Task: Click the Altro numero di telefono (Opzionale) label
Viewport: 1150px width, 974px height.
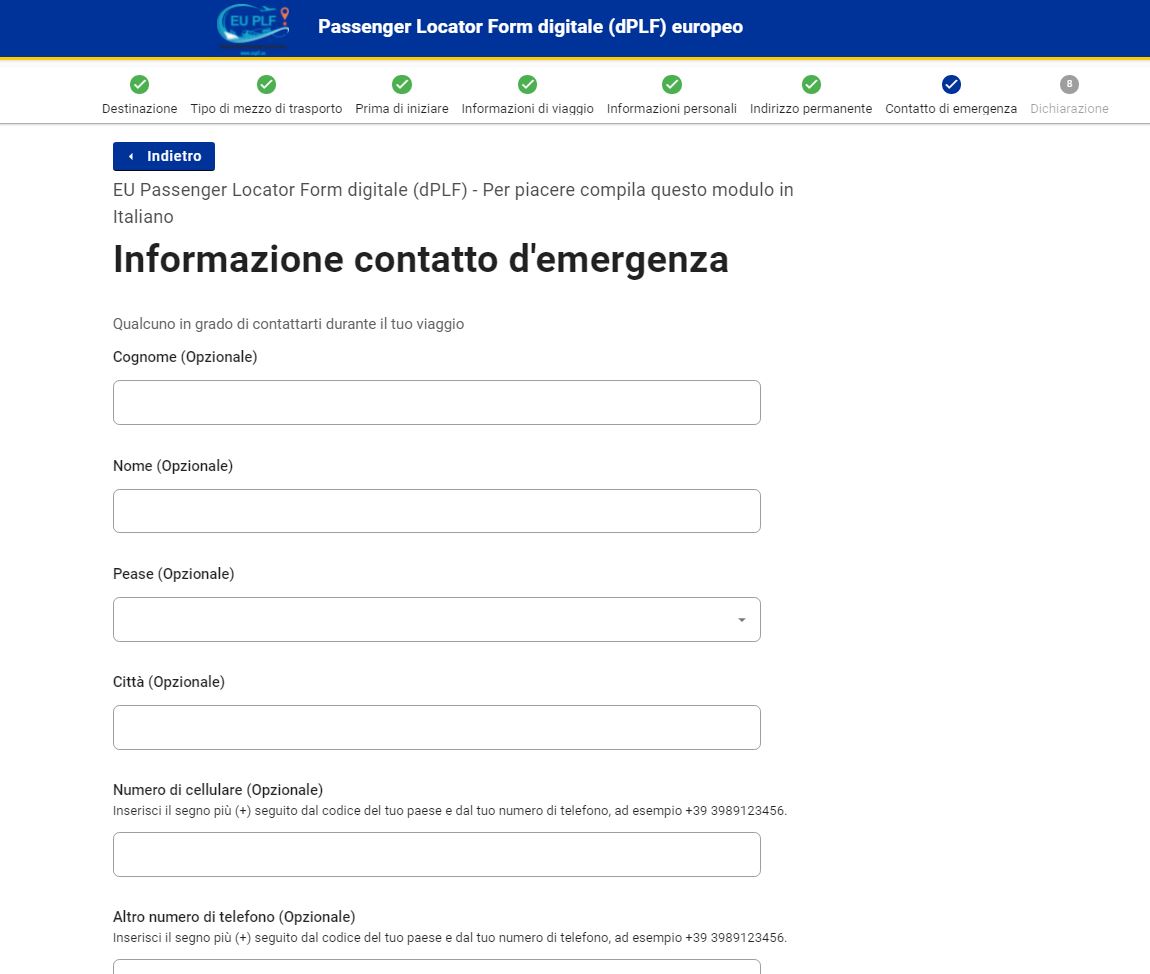Action: pos(234,917)
